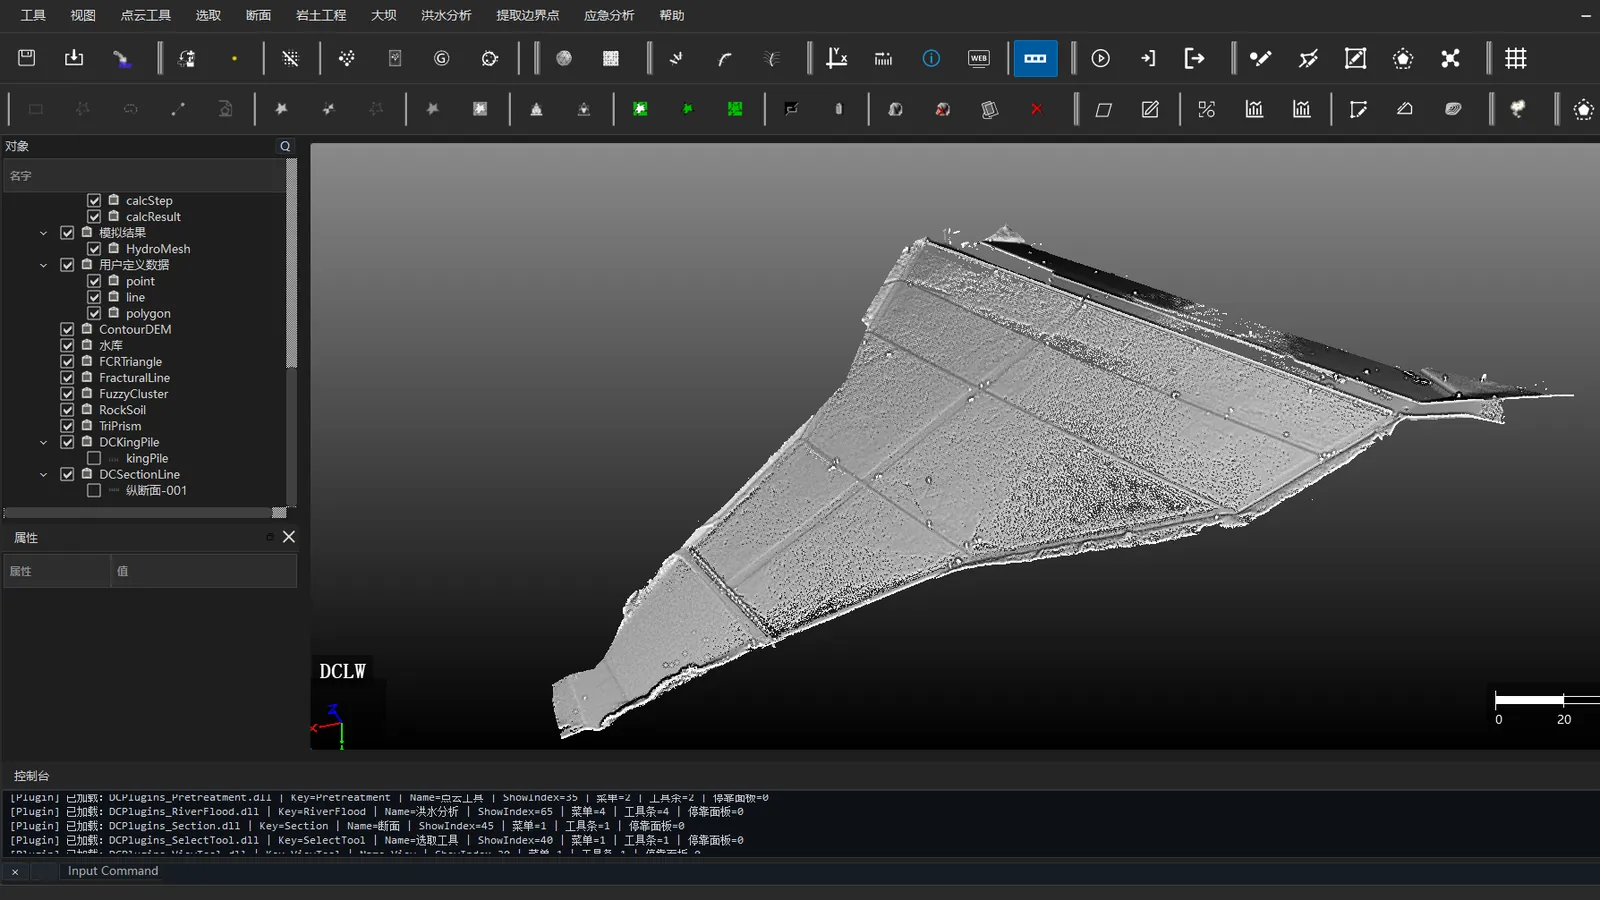1600x900 pixels.
Task: Open the WEB tool icon
Action: (x=979, y=58)
